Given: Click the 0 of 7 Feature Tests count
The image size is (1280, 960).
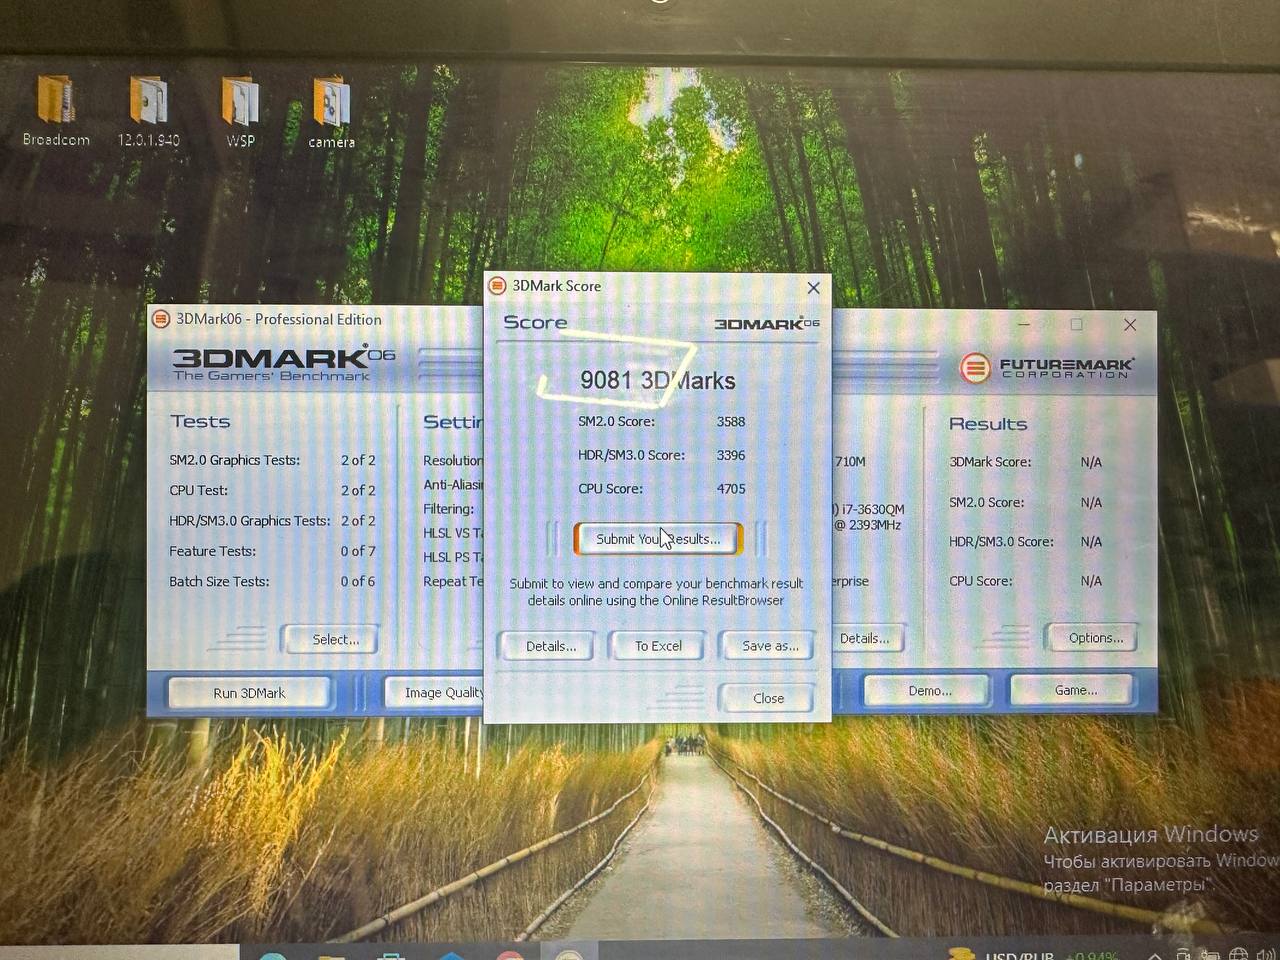Looking at the screenshot, I should tap(358, 551).
